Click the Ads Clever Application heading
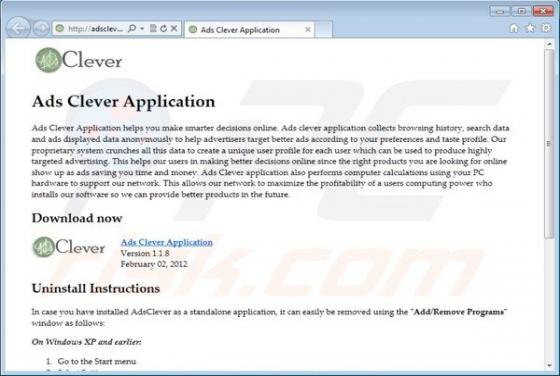 coord(124,102)
